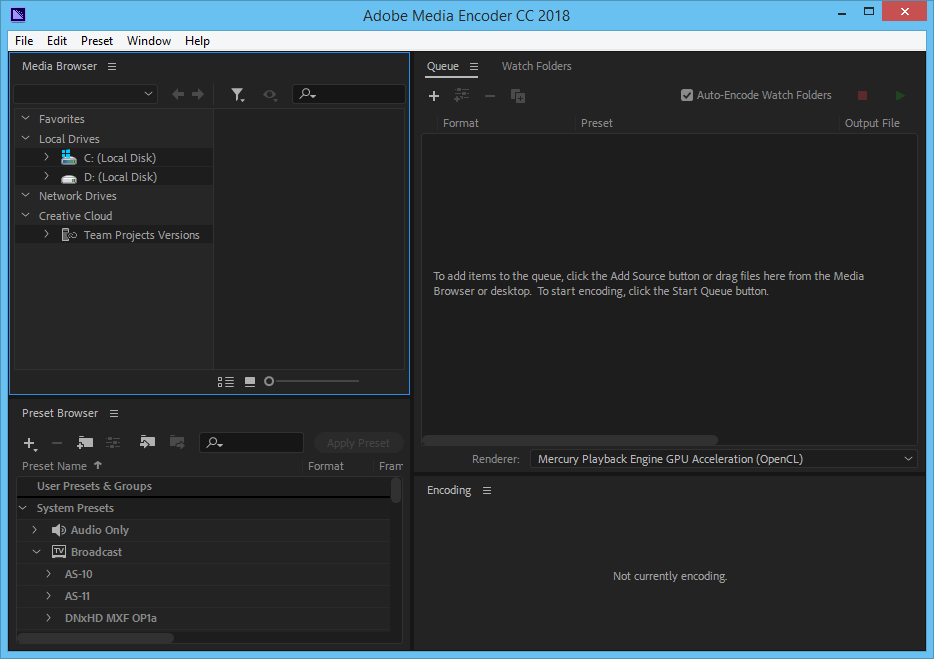This screenshot has height=659, width=934.
Task: Click the Apply Preset button
Action: coord(359,443)
